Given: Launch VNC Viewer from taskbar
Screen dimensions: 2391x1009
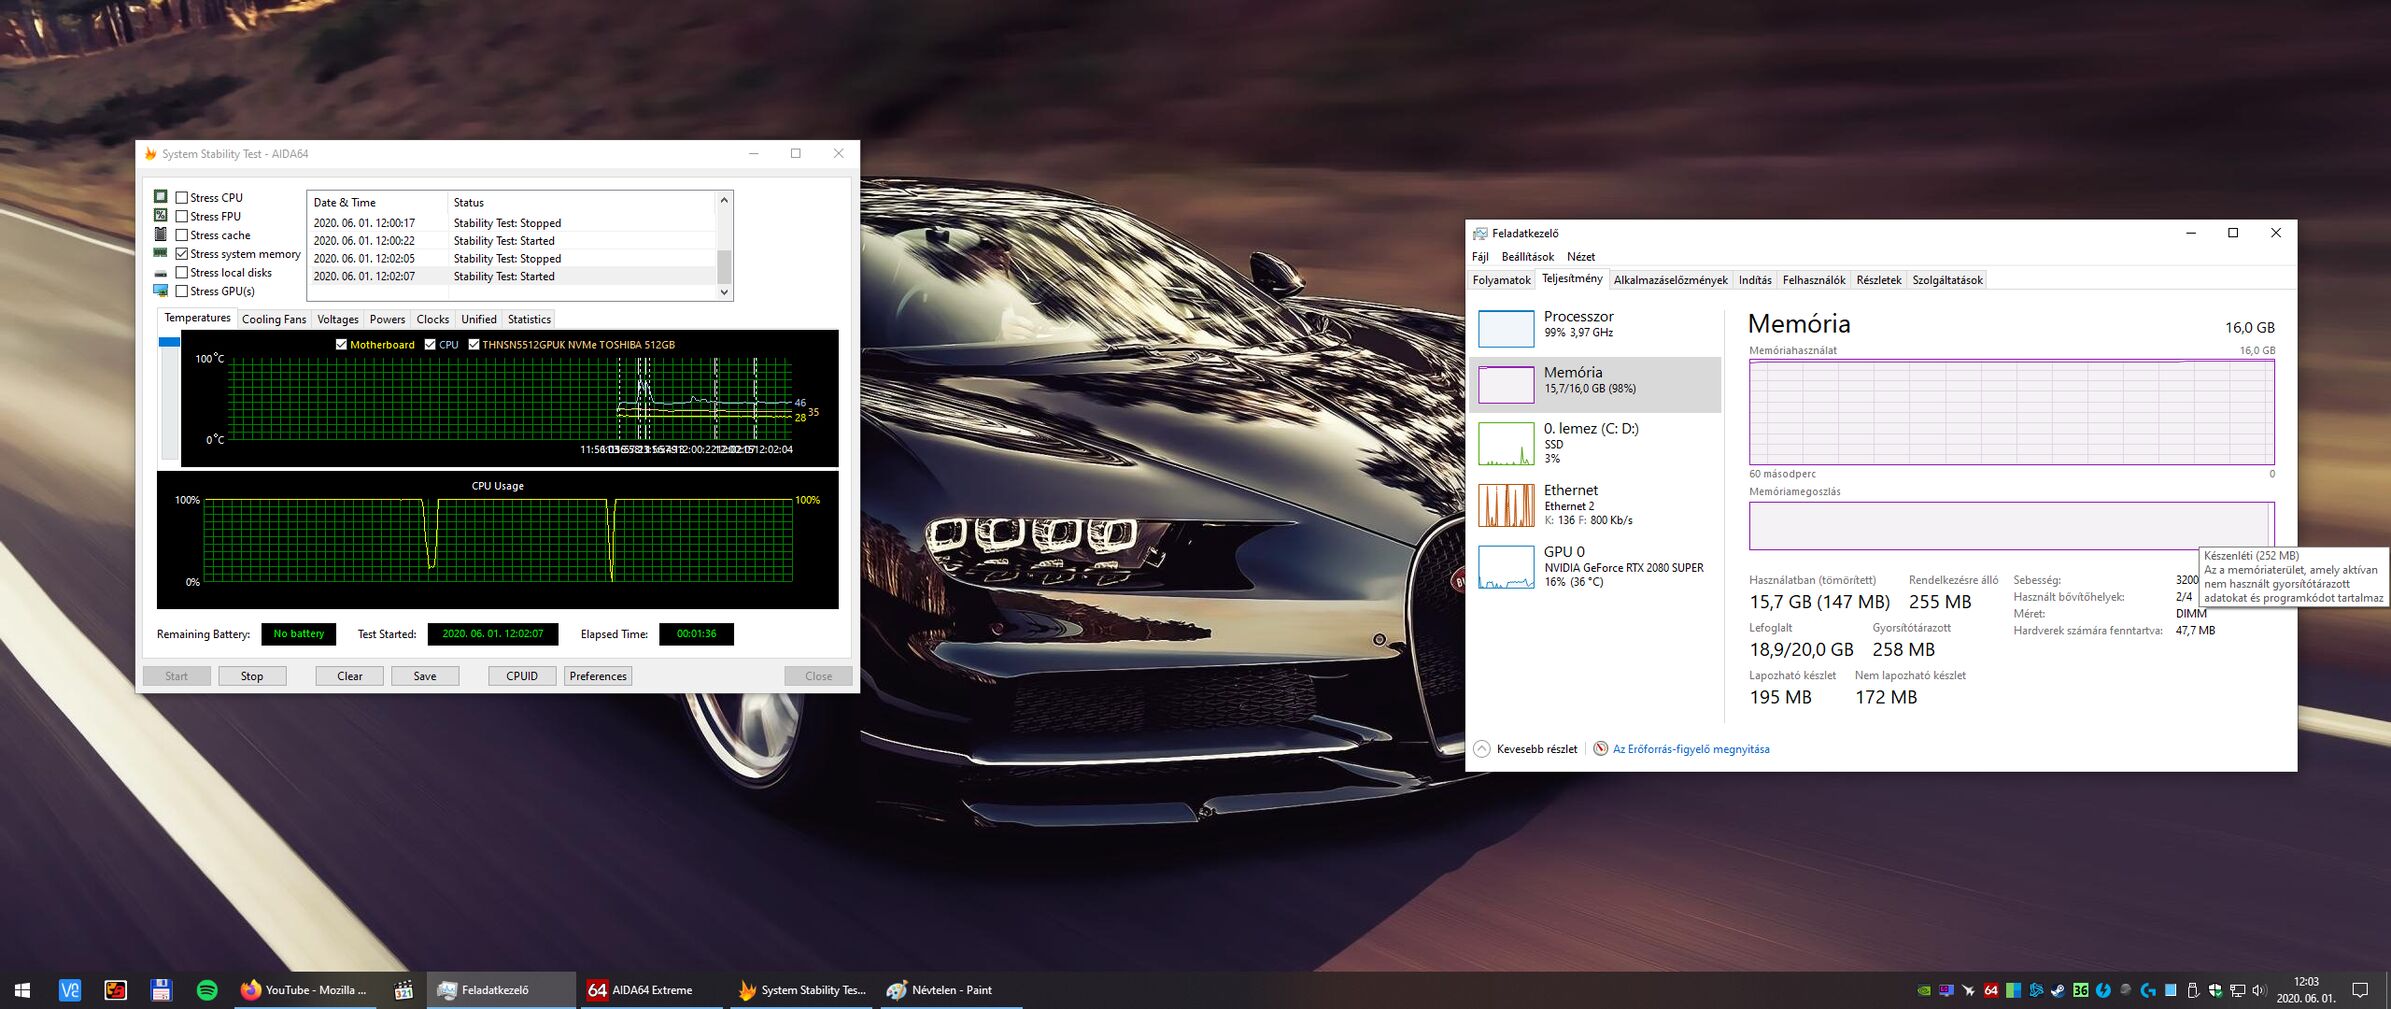Looking at the screenshot, I should (69, 990).
